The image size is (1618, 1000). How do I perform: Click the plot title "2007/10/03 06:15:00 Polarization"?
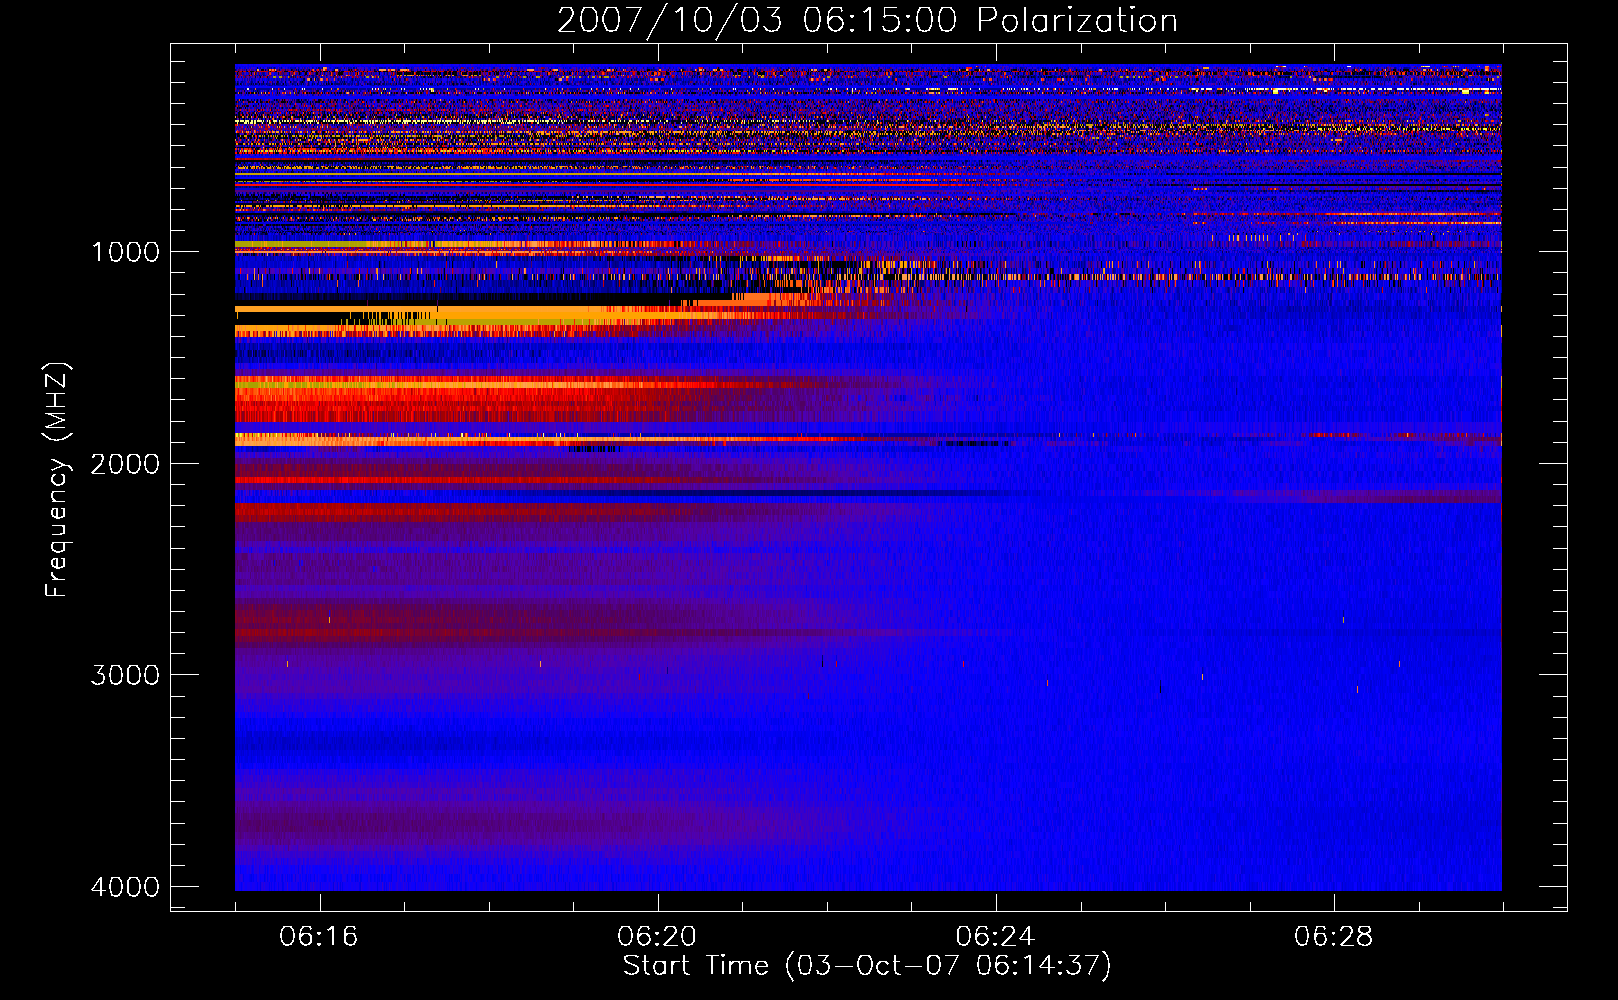pyautogui.click(x=867, y=20)
